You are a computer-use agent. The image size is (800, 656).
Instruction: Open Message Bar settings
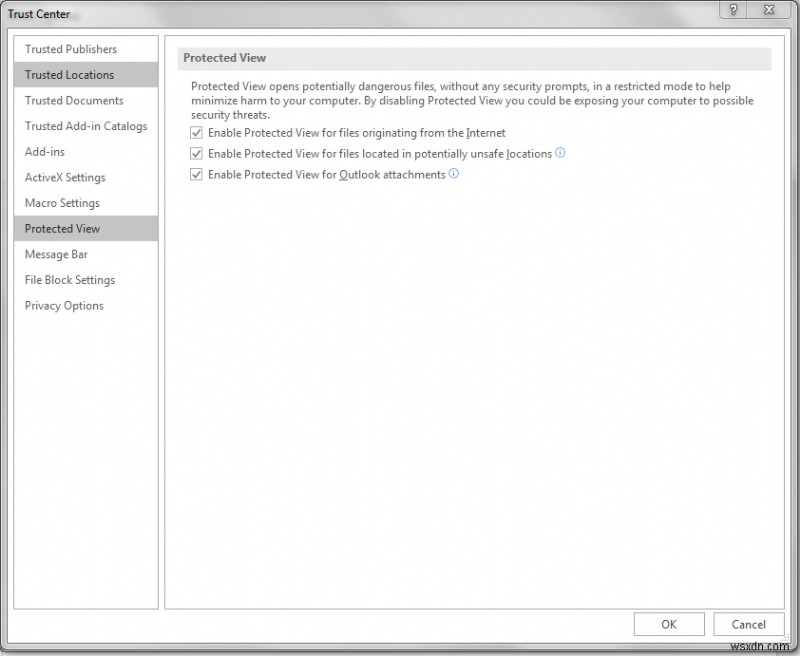[86, 254]
